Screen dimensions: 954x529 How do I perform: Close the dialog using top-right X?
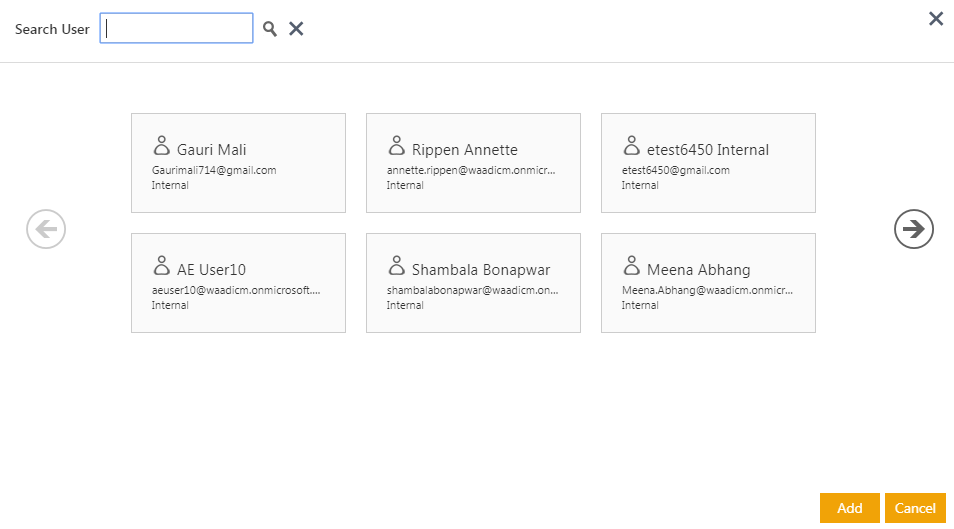936,18
